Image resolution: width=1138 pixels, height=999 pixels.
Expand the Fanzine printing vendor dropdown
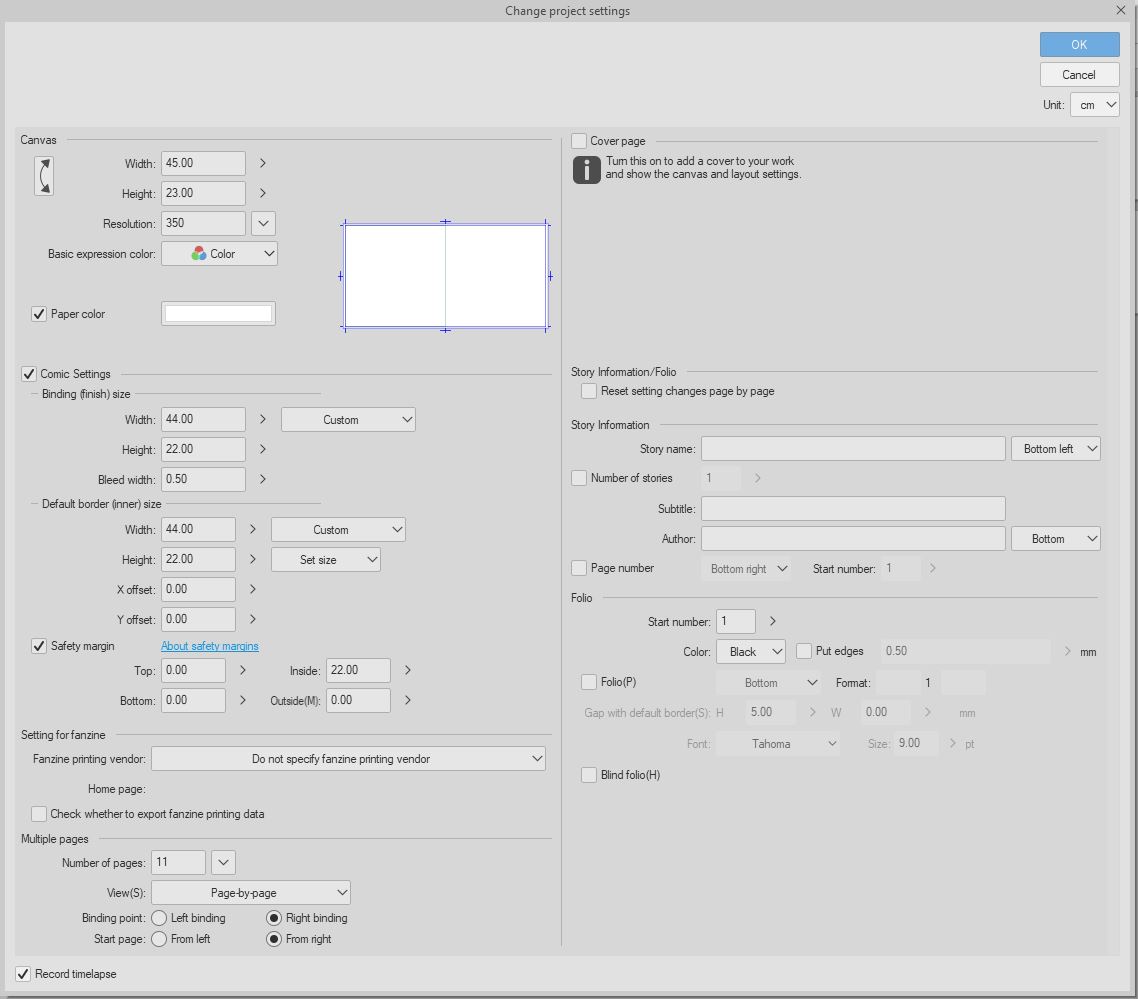click(x=348, y=759)
